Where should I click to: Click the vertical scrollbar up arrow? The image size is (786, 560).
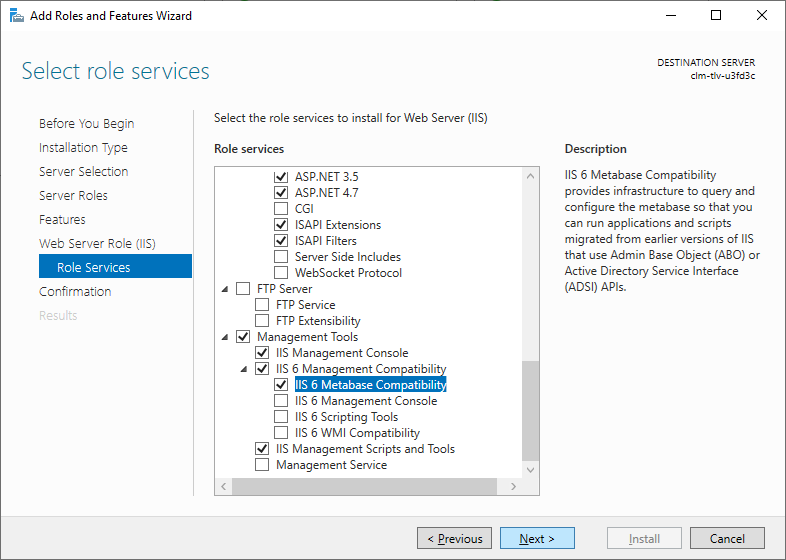[530, 176]
